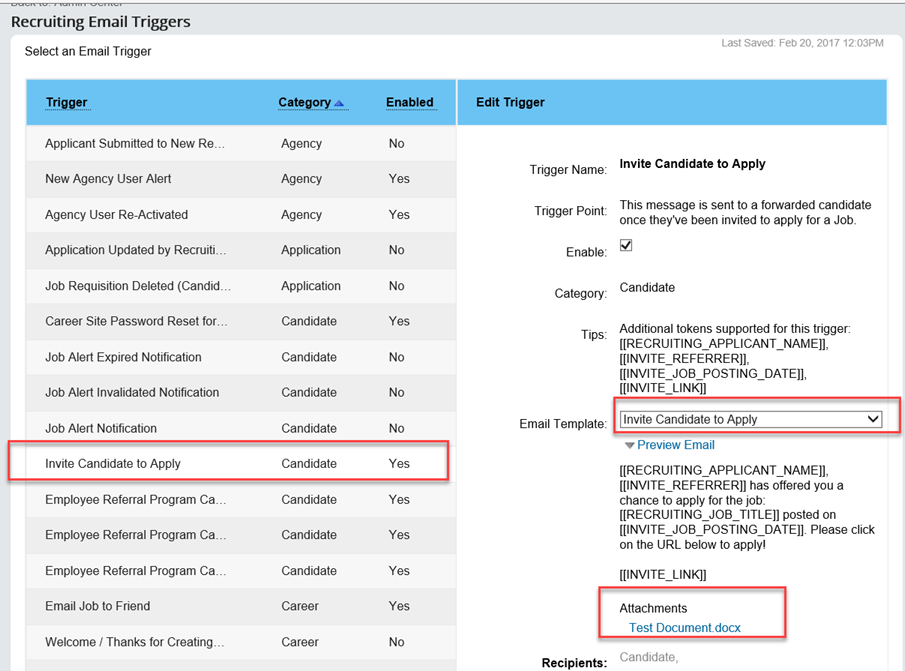The width and height of the screenshot is (905, 671).
Task: Click the ascending sort arrow beside Category
Action: 339,103
